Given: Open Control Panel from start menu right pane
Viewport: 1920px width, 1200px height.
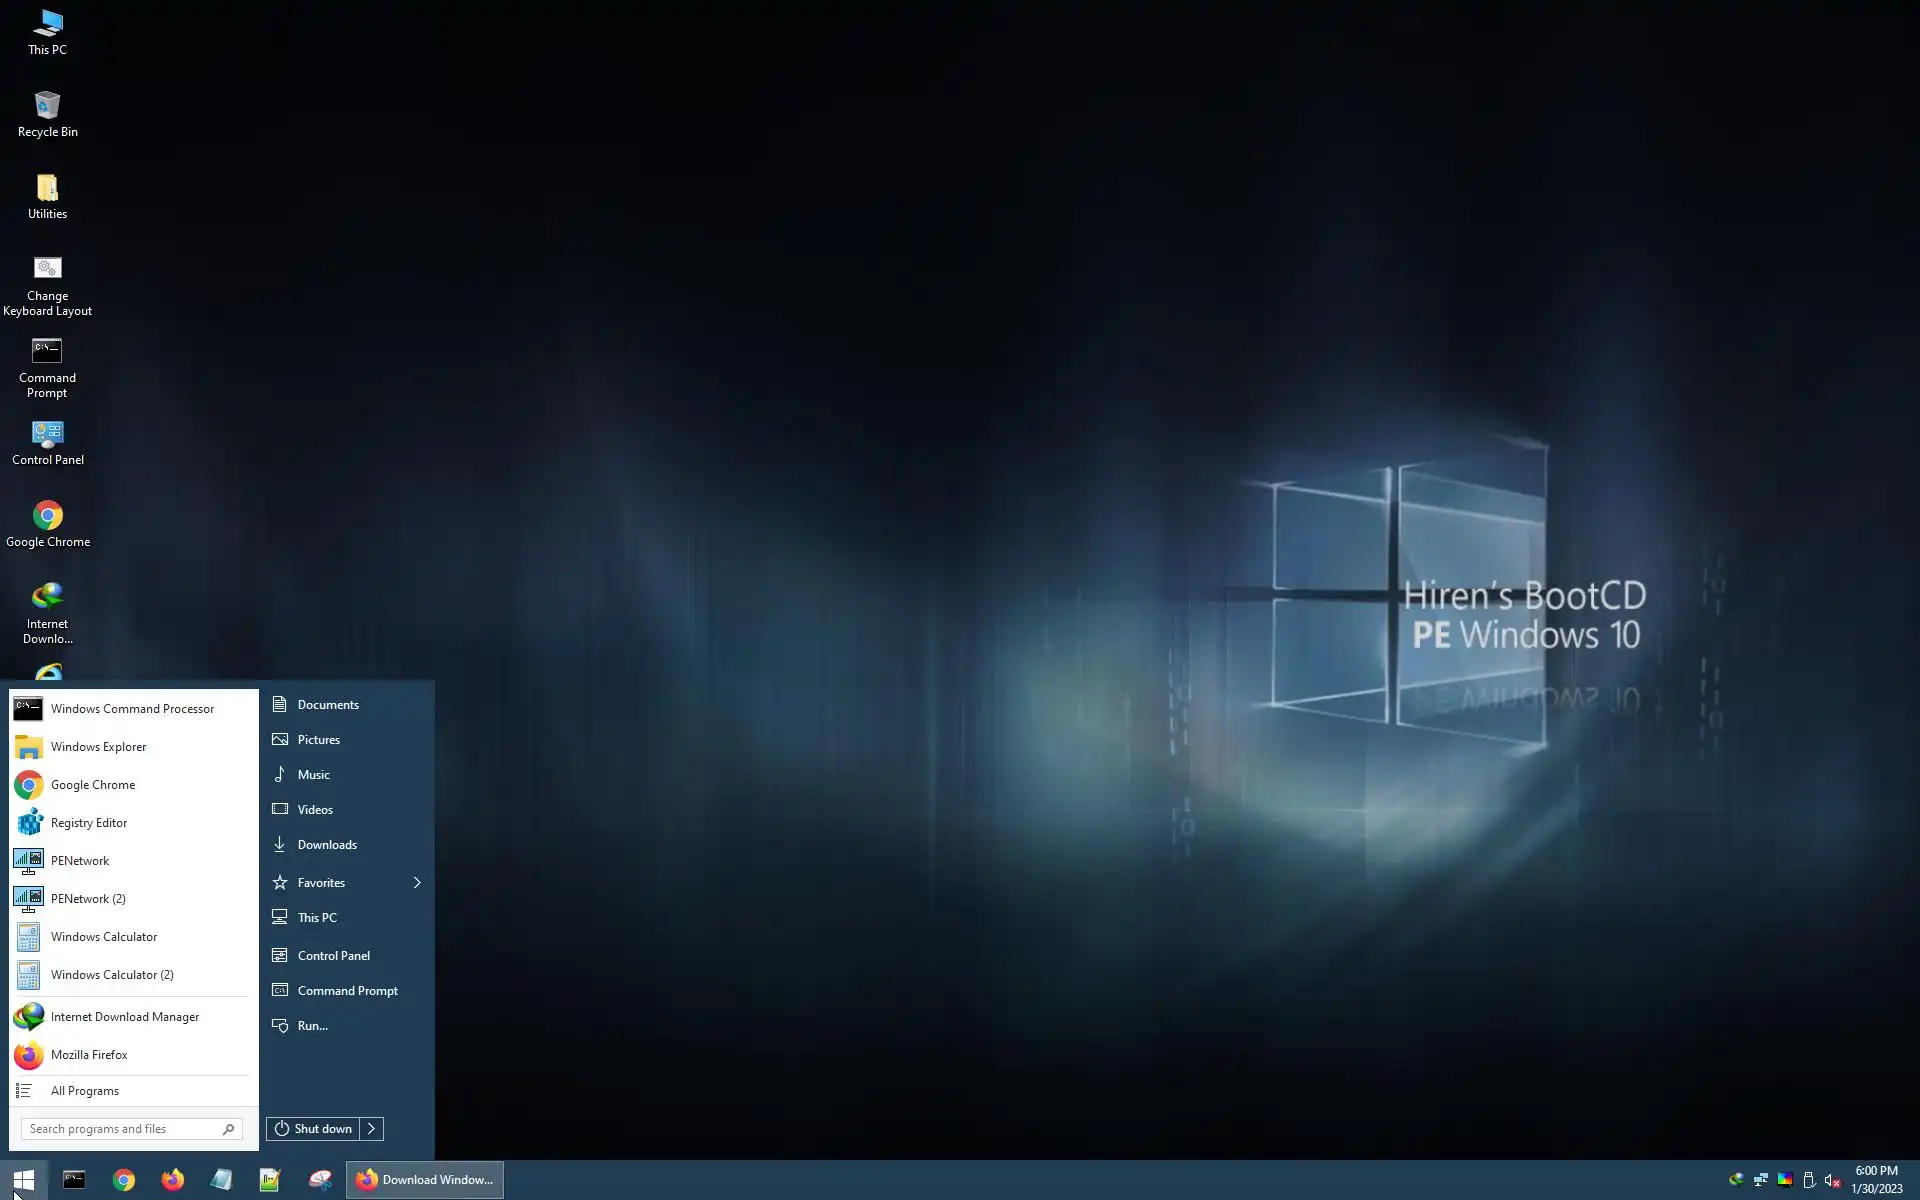Looking at the screenshot, I should (x=333, y=956).
